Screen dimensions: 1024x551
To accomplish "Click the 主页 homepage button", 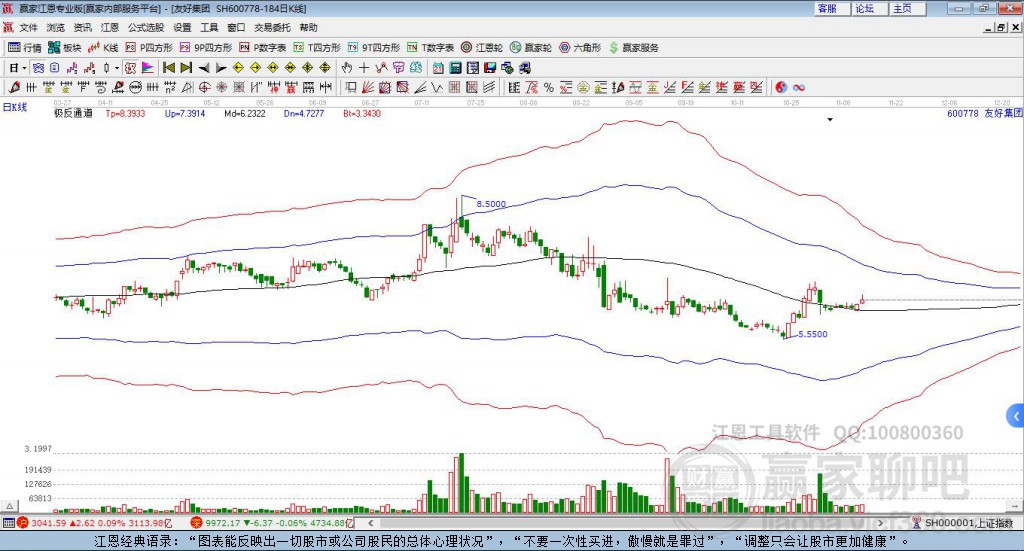I will (x=908, y=8).
